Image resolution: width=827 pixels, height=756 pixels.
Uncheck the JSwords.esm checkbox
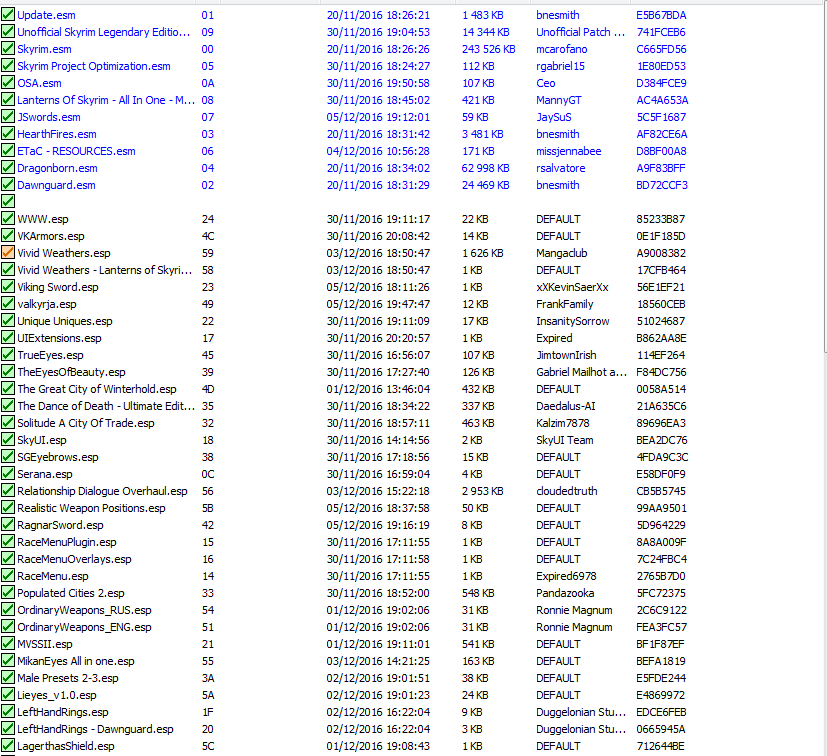(8, 117)
